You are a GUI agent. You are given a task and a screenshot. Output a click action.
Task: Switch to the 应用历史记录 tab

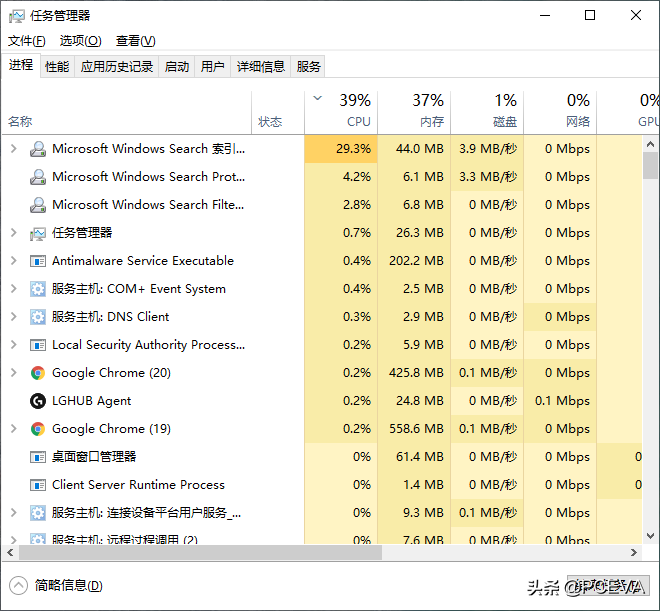coord(117,66)
